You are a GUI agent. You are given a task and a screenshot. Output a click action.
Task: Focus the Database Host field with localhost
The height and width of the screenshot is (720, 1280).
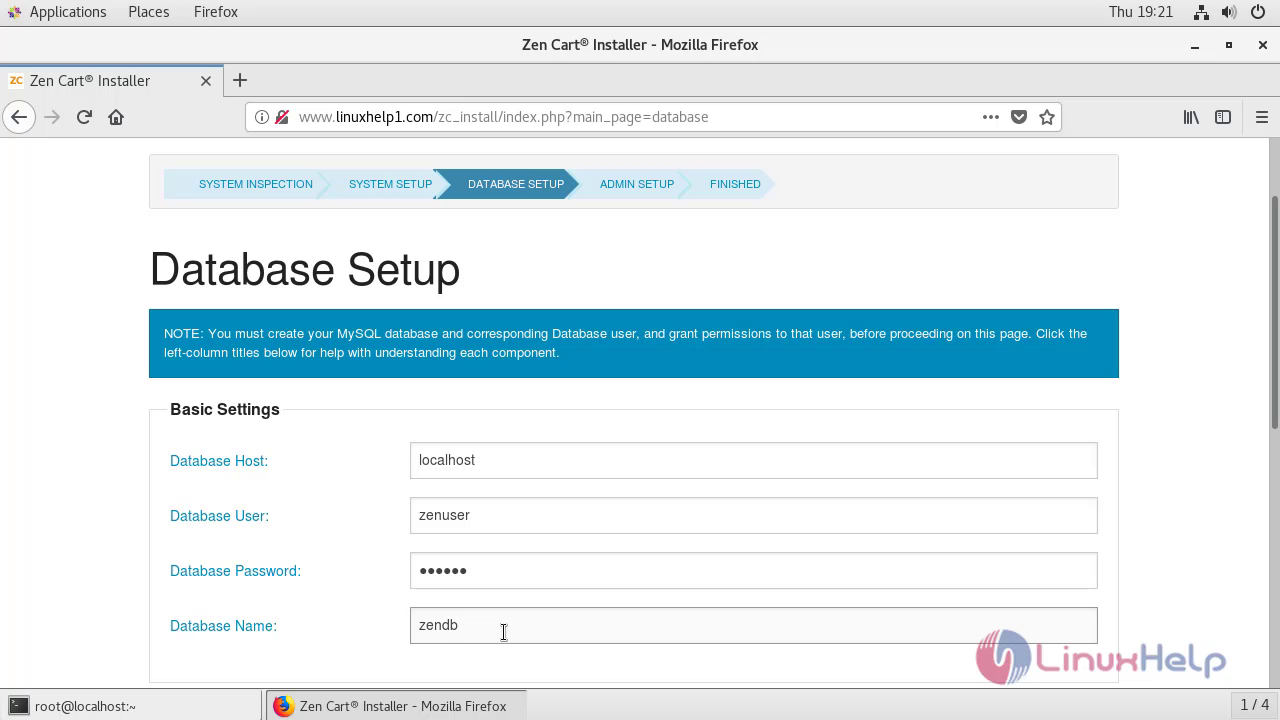[x=753, y=460]
